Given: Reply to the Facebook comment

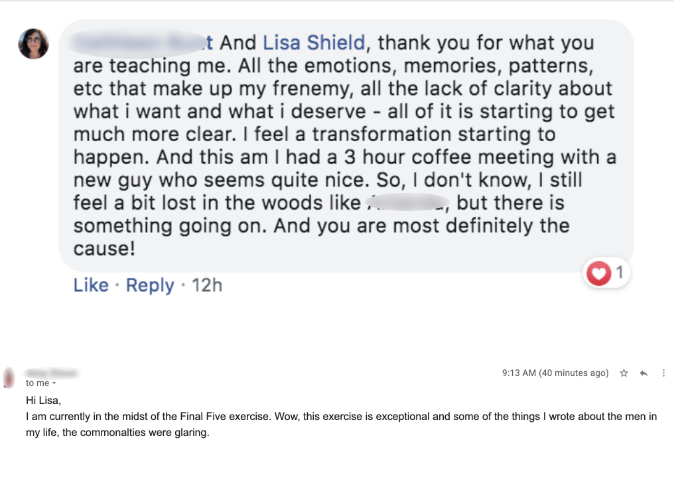Looking at the screenshot, I should point(150,285).
